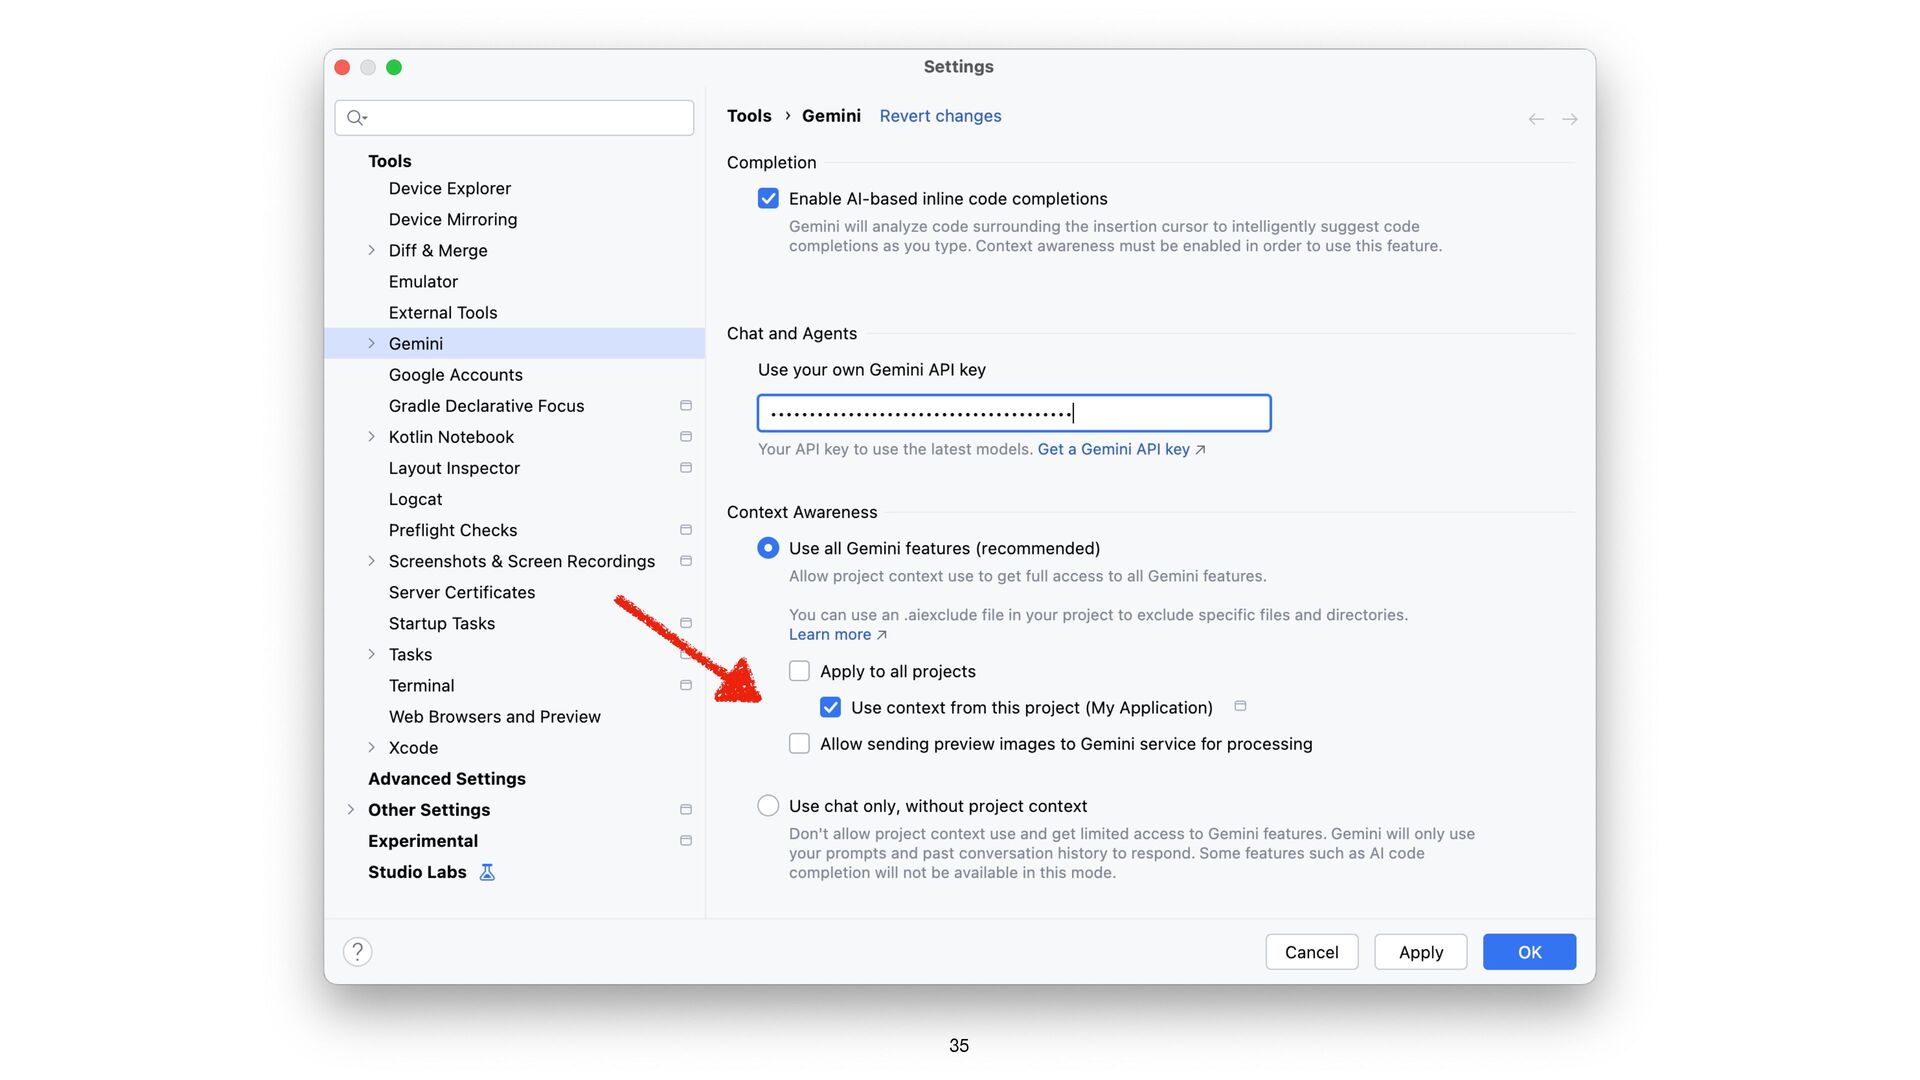
Task: Click the Studio Labs flask icon
Action: click(487, 872)
